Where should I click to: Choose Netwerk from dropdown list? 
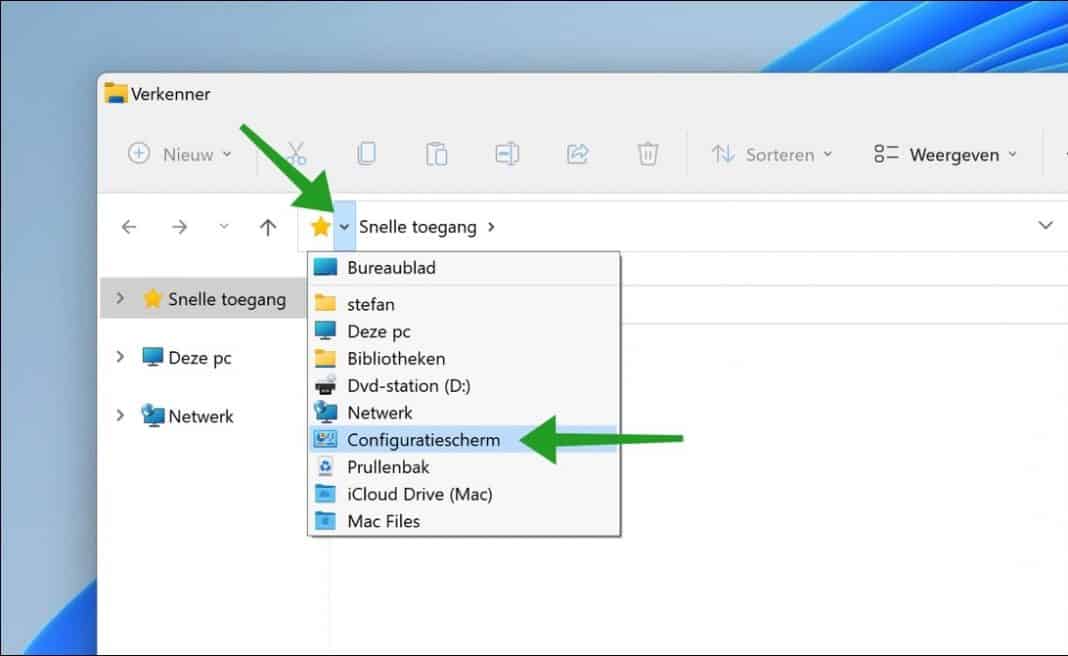464,413
